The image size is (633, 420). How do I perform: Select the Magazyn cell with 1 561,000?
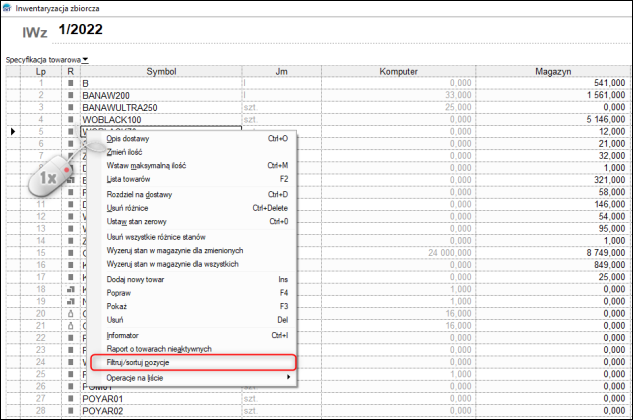tap(552, 95)
